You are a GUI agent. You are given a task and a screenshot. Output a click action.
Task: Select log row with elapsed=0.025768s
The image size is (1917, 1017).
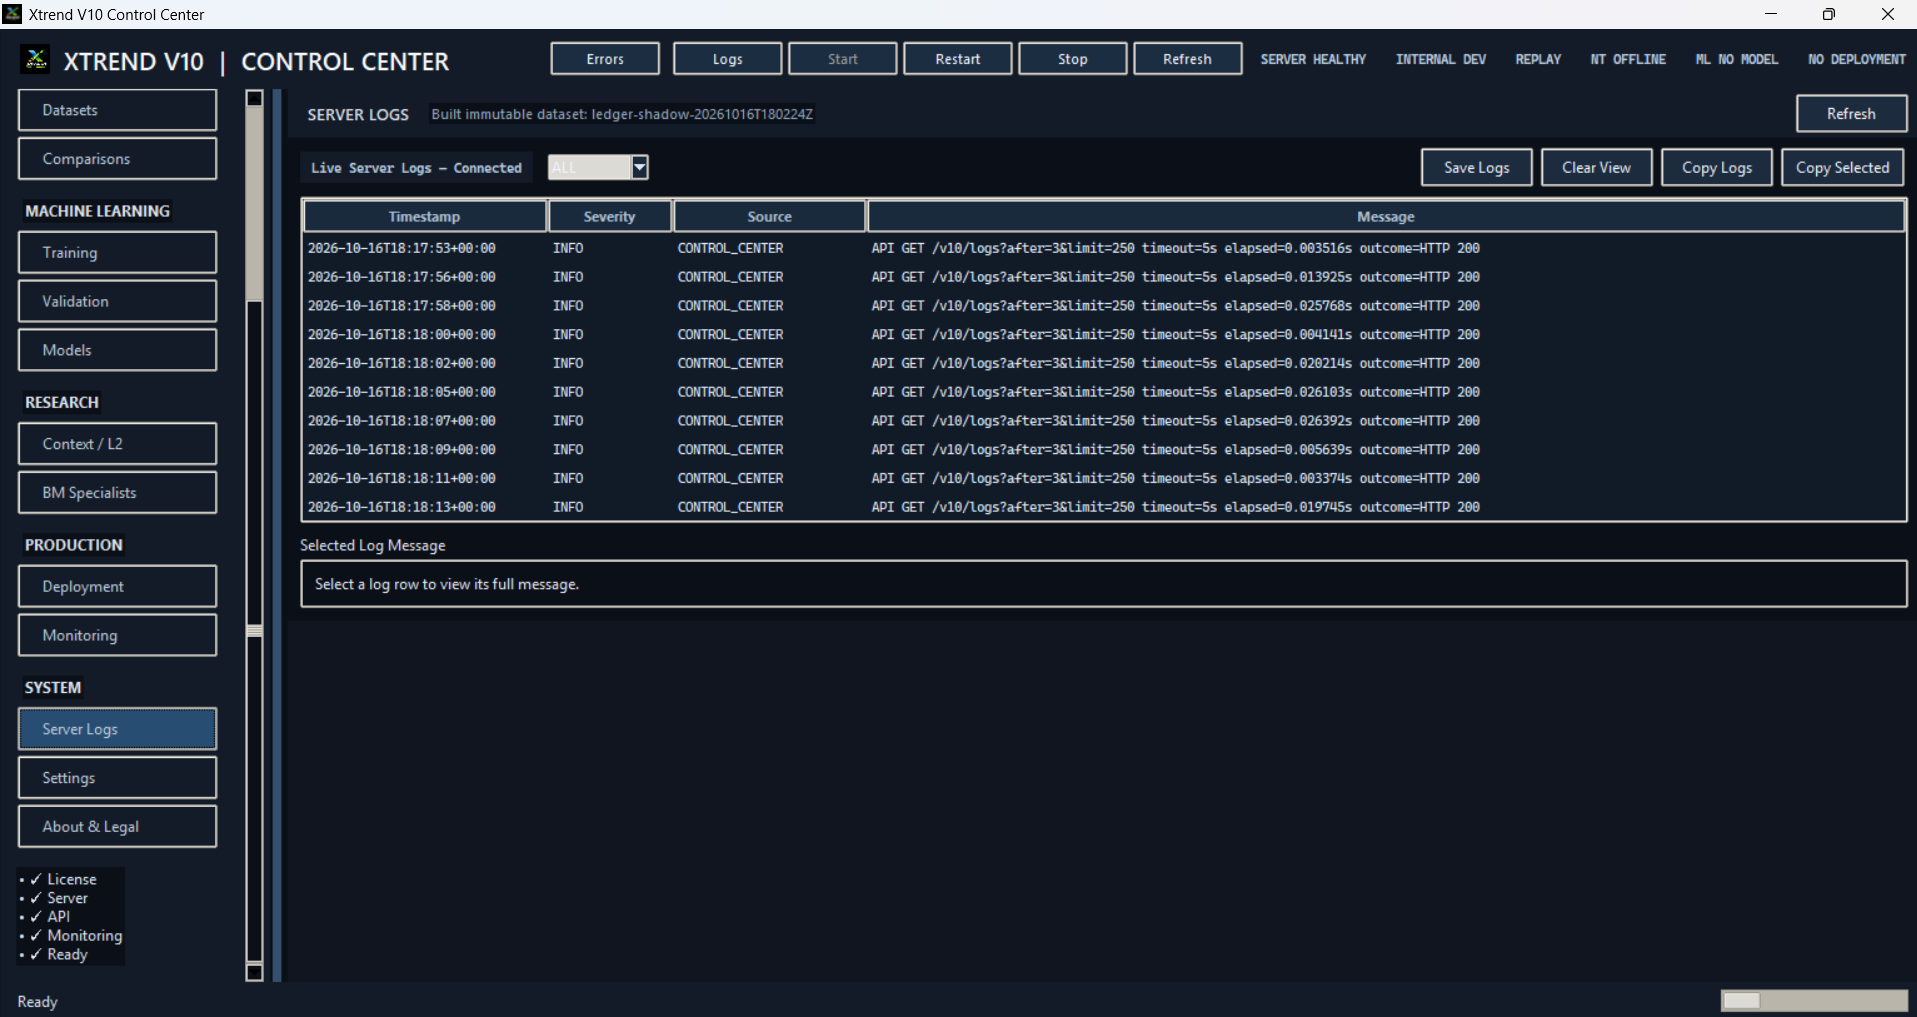click(x=1104, y=306)
